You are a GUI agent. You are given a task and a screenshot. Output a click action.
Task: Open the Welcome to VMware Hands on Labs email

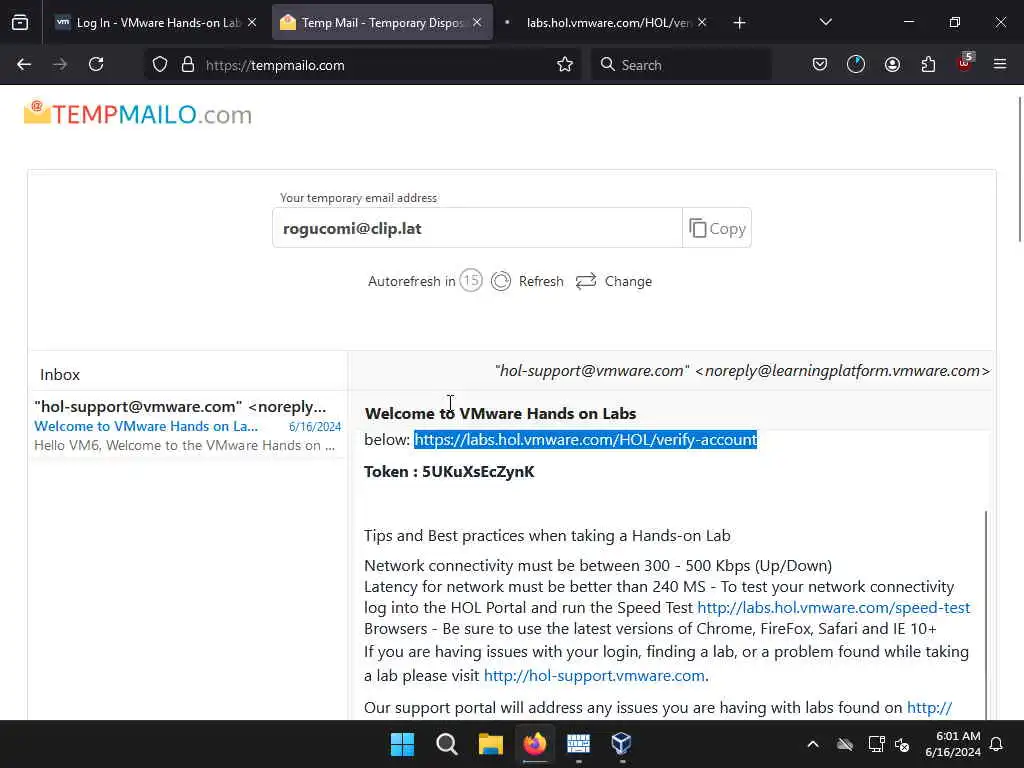click(187, 426)
